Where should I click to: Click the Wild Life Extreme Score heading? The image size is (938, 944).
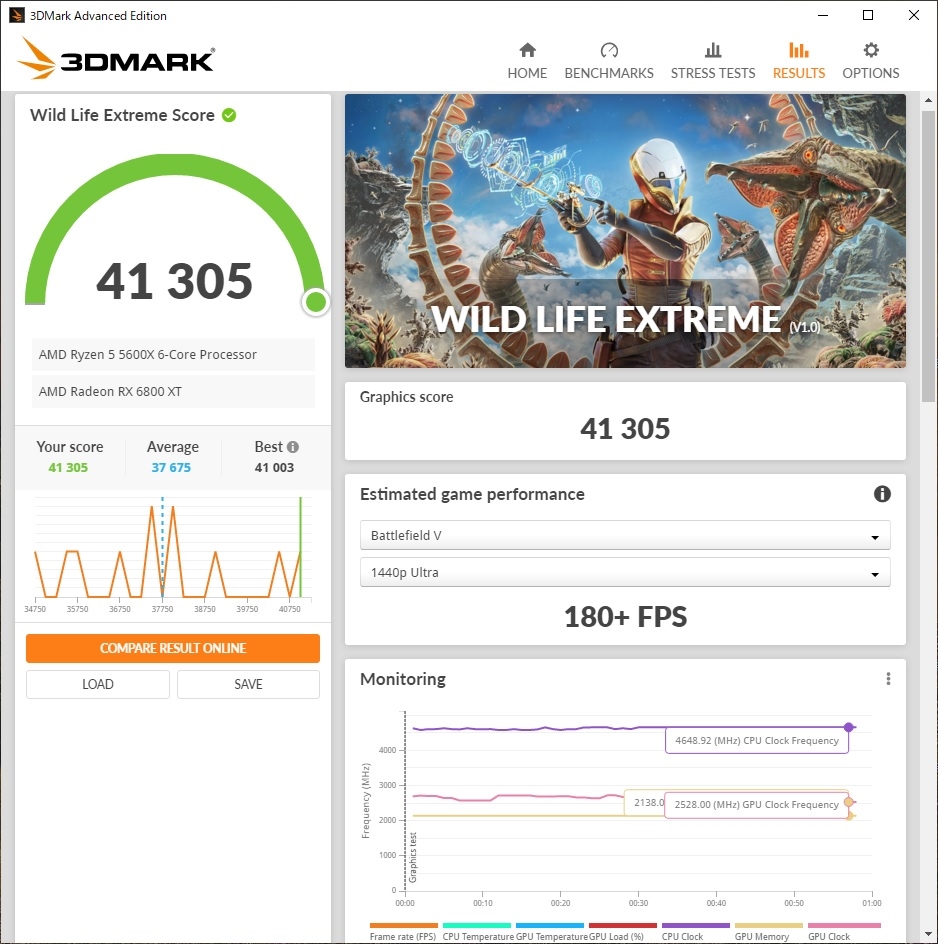pyautogui.click(x=122, y=115)
